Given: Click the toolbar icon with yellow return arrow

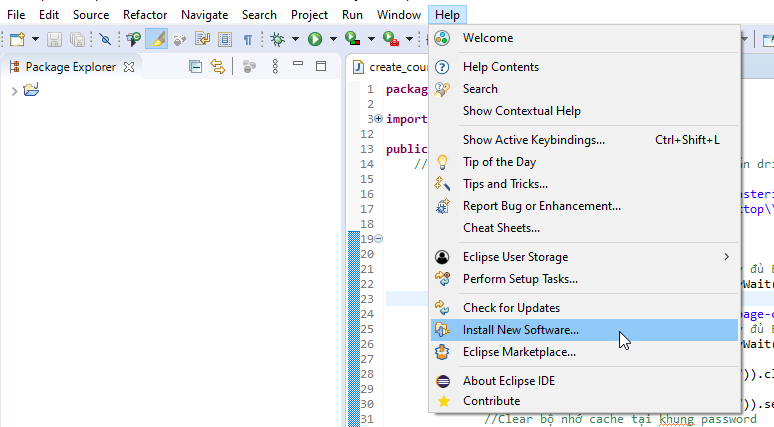Looking at the screenshot, I should point(202,39).
